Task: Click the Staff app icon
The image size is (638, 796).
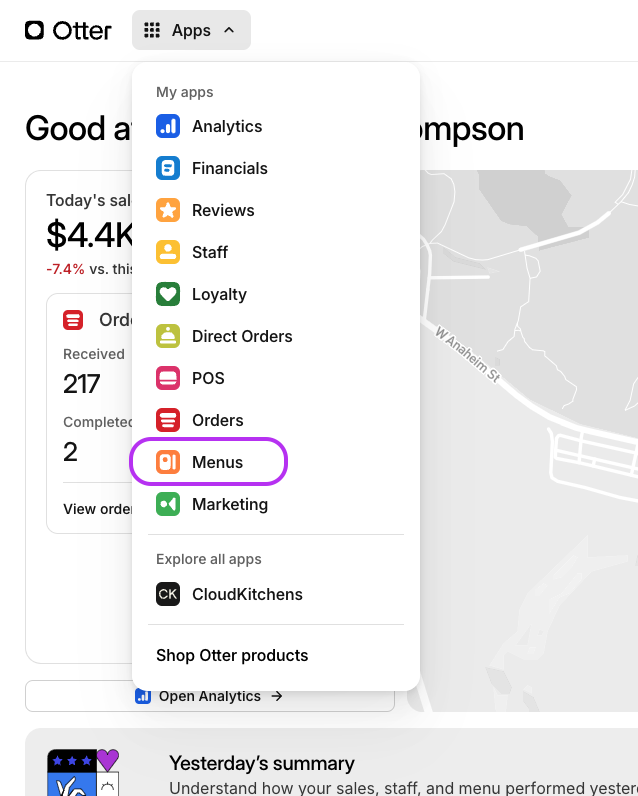Action: (x=167, y=252)
